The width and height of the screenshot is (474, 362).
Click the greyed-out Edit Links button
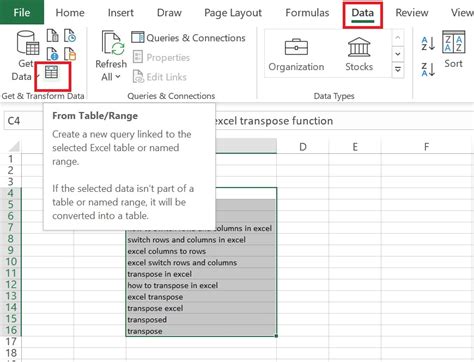click(160, 77)
